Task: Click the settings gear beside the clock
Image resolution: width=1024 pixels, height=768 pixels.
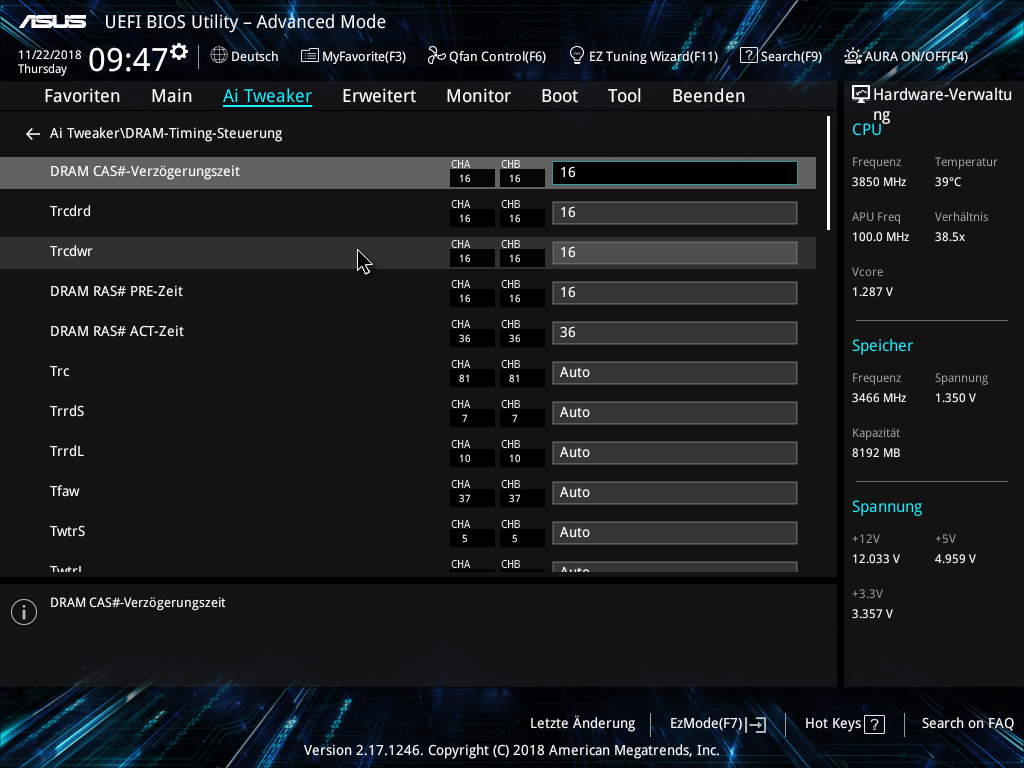Action: pos(179,52)
